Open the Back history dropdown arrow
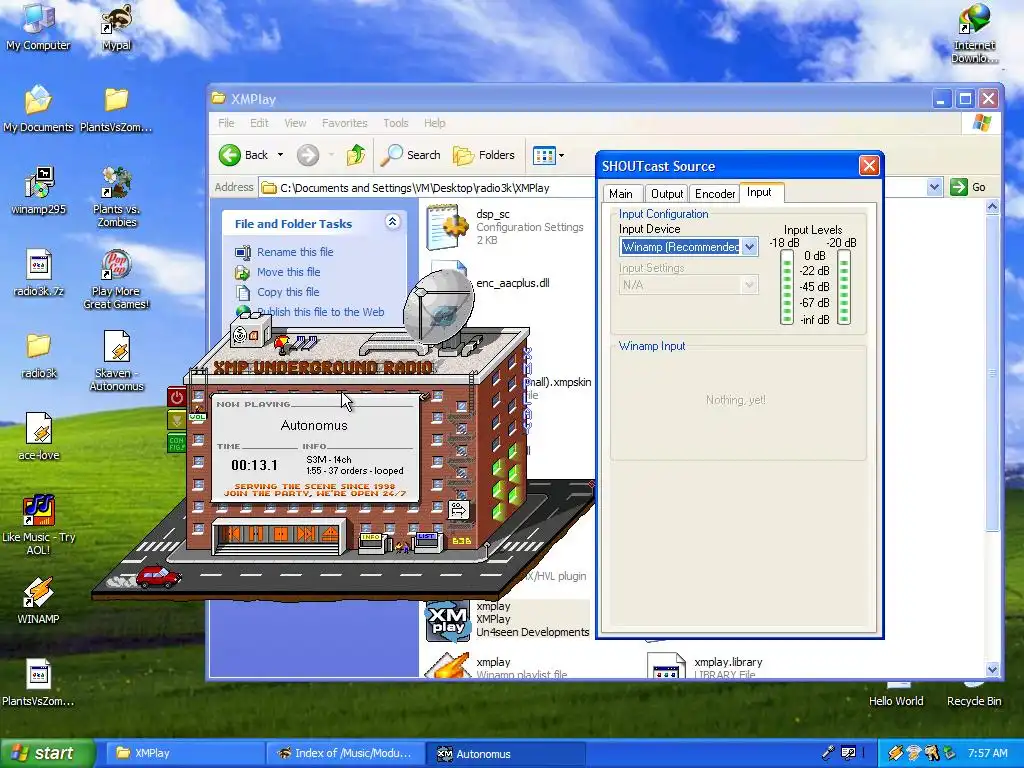The width and height of the screenshot is (1024, 768). point(280,155)
